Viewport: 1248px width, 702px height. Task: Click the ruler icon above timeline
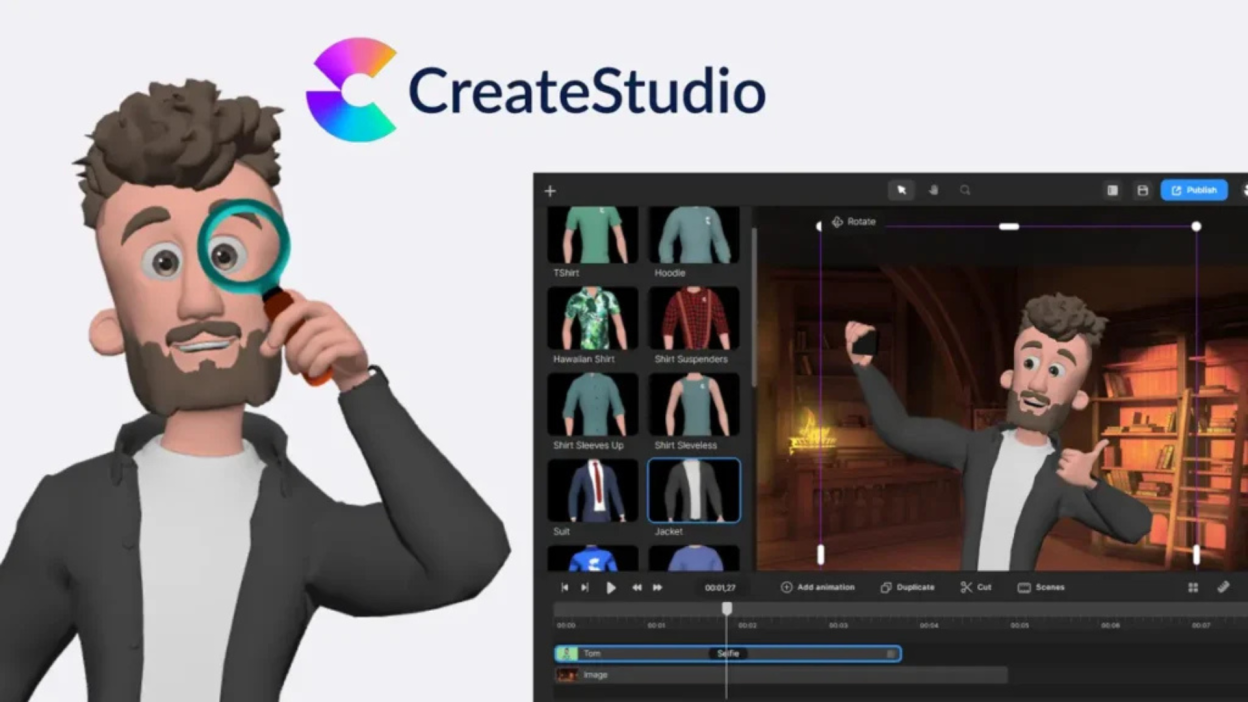point(1223,588)
